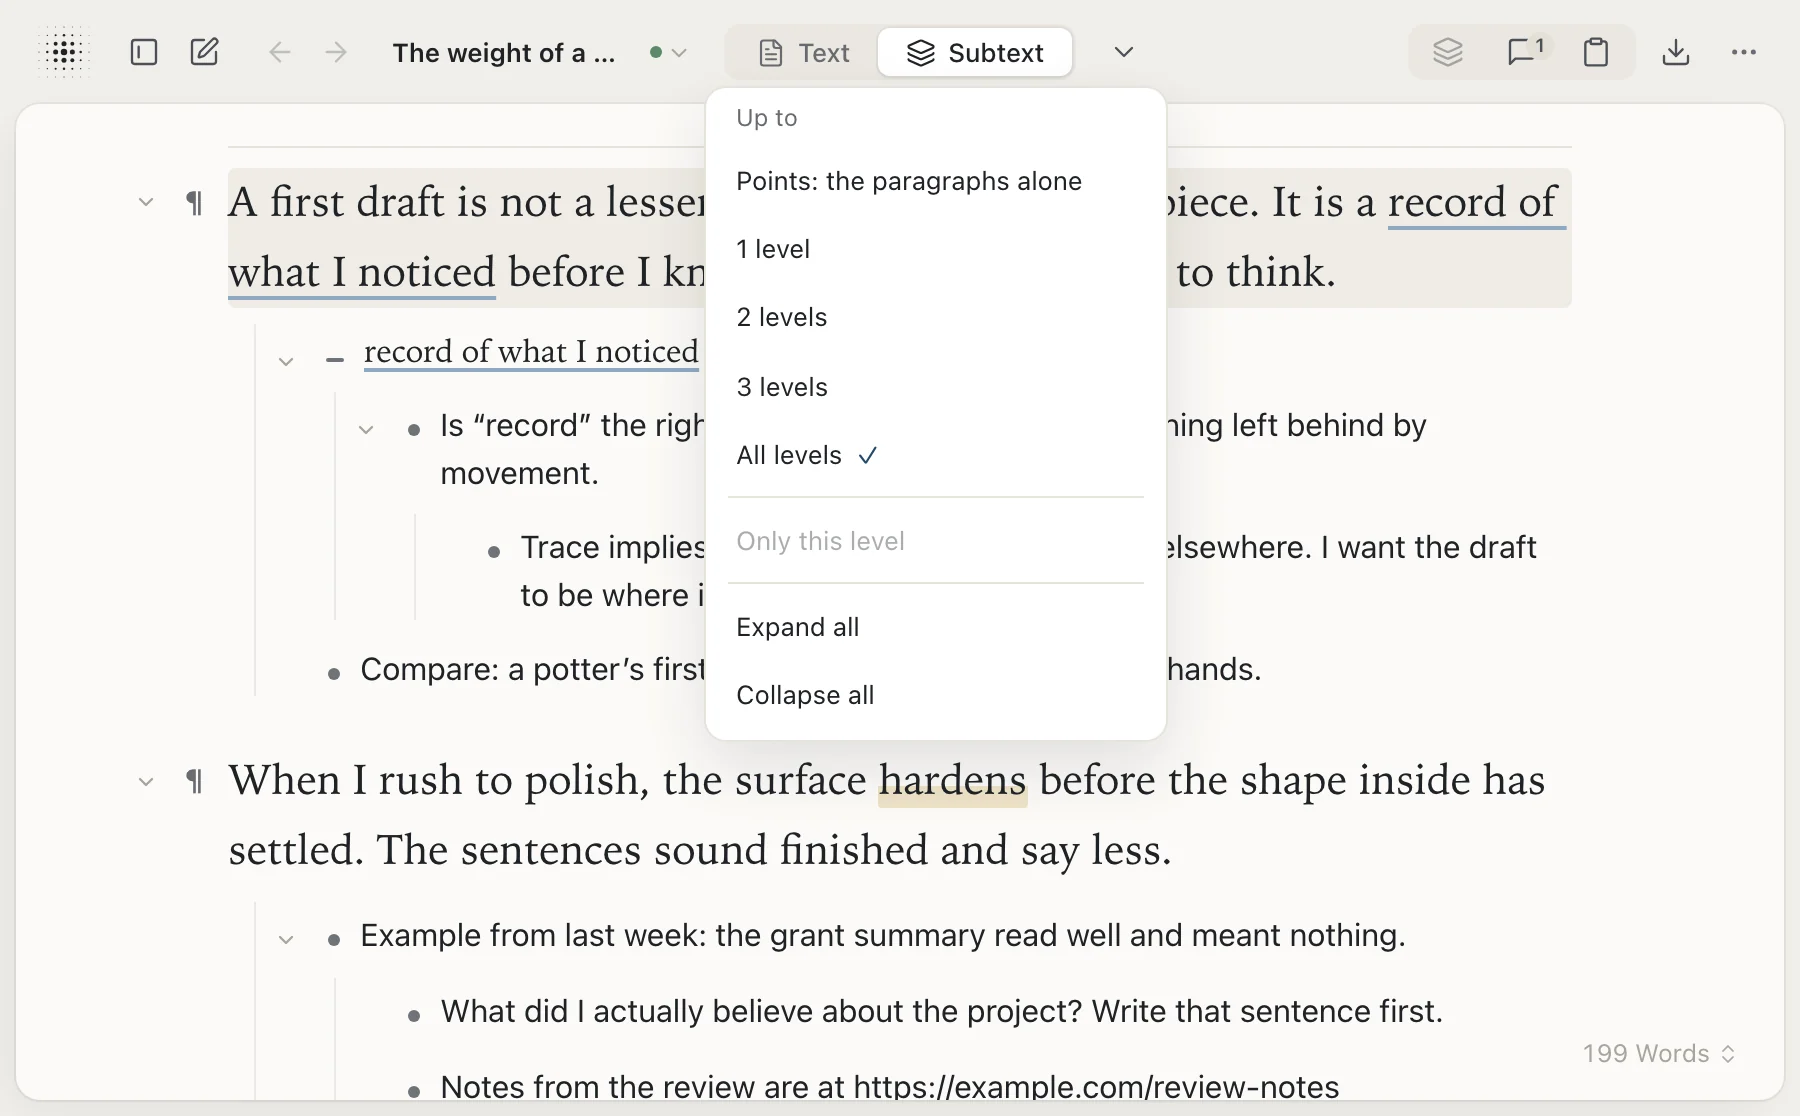The image size is (1800, 1116).
Task: Collapse the 'When I rush to polish' paragraph
Action: tap(146, 782)
